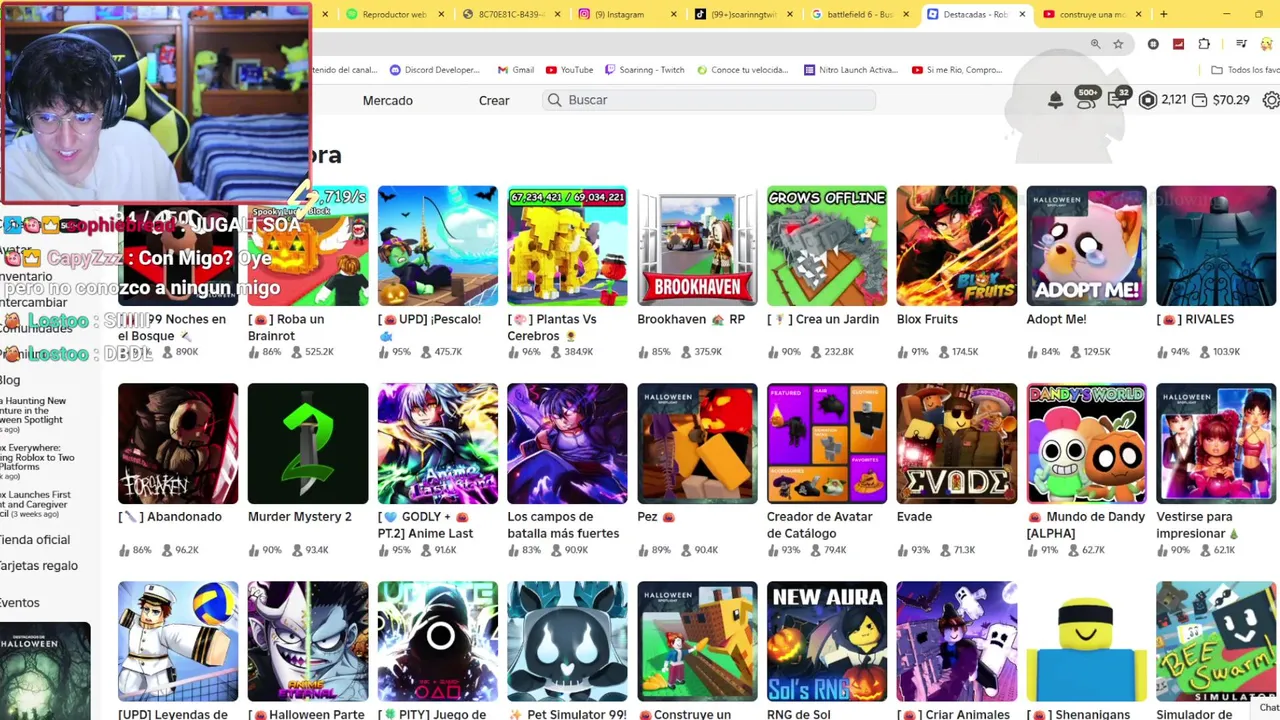The height and width of the screenshot is (720, 1280).
Task: Open the Murder Mystery 2 thumbnail
Action: pyautogui.click(x=308, y=444)
